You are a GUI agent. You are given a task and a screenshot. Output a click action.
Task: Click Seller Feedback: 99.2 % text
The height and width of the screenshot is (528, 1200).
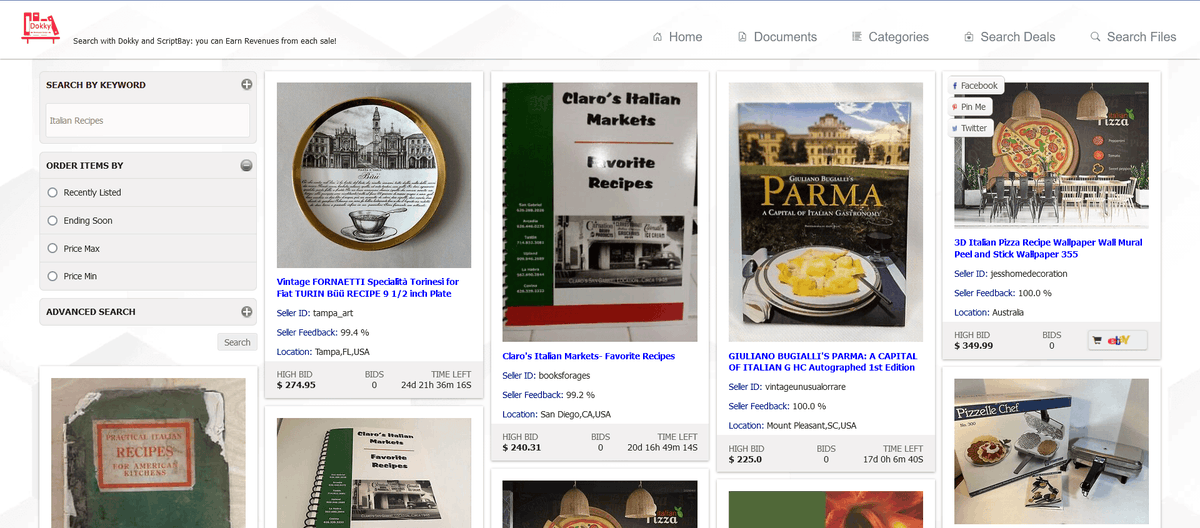(549, 395)
